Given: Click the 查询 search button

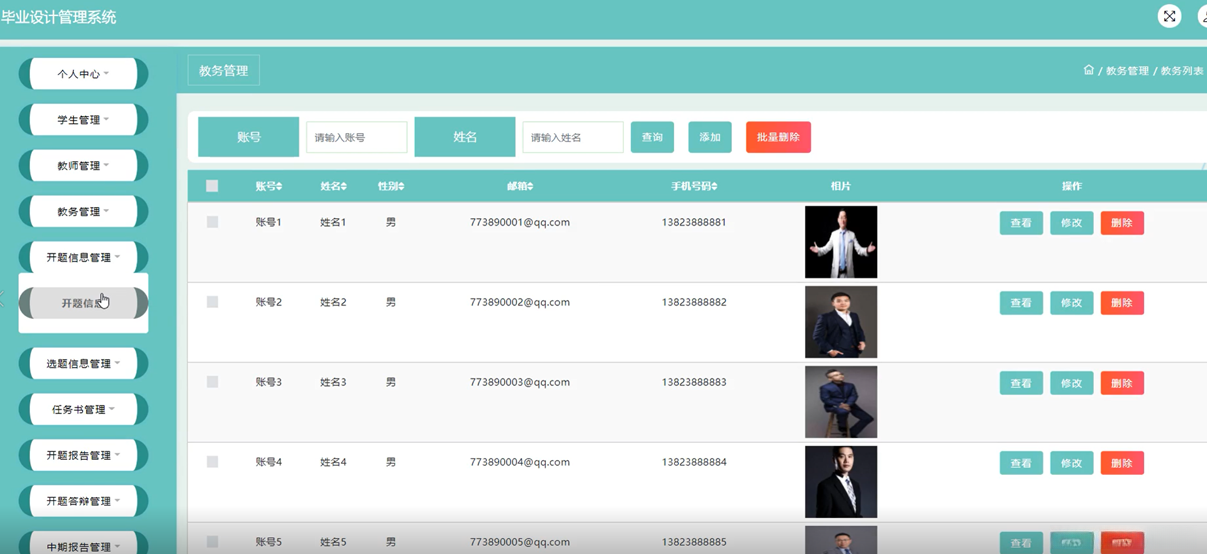Looking at the screenshot, I should [x=652, y=137].
